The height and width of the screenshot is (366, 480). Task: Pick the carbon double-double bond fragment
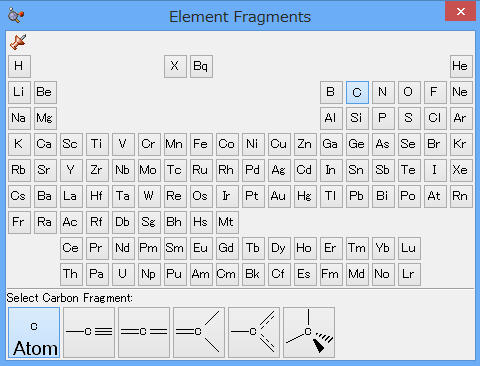click(x=144, y=332)
